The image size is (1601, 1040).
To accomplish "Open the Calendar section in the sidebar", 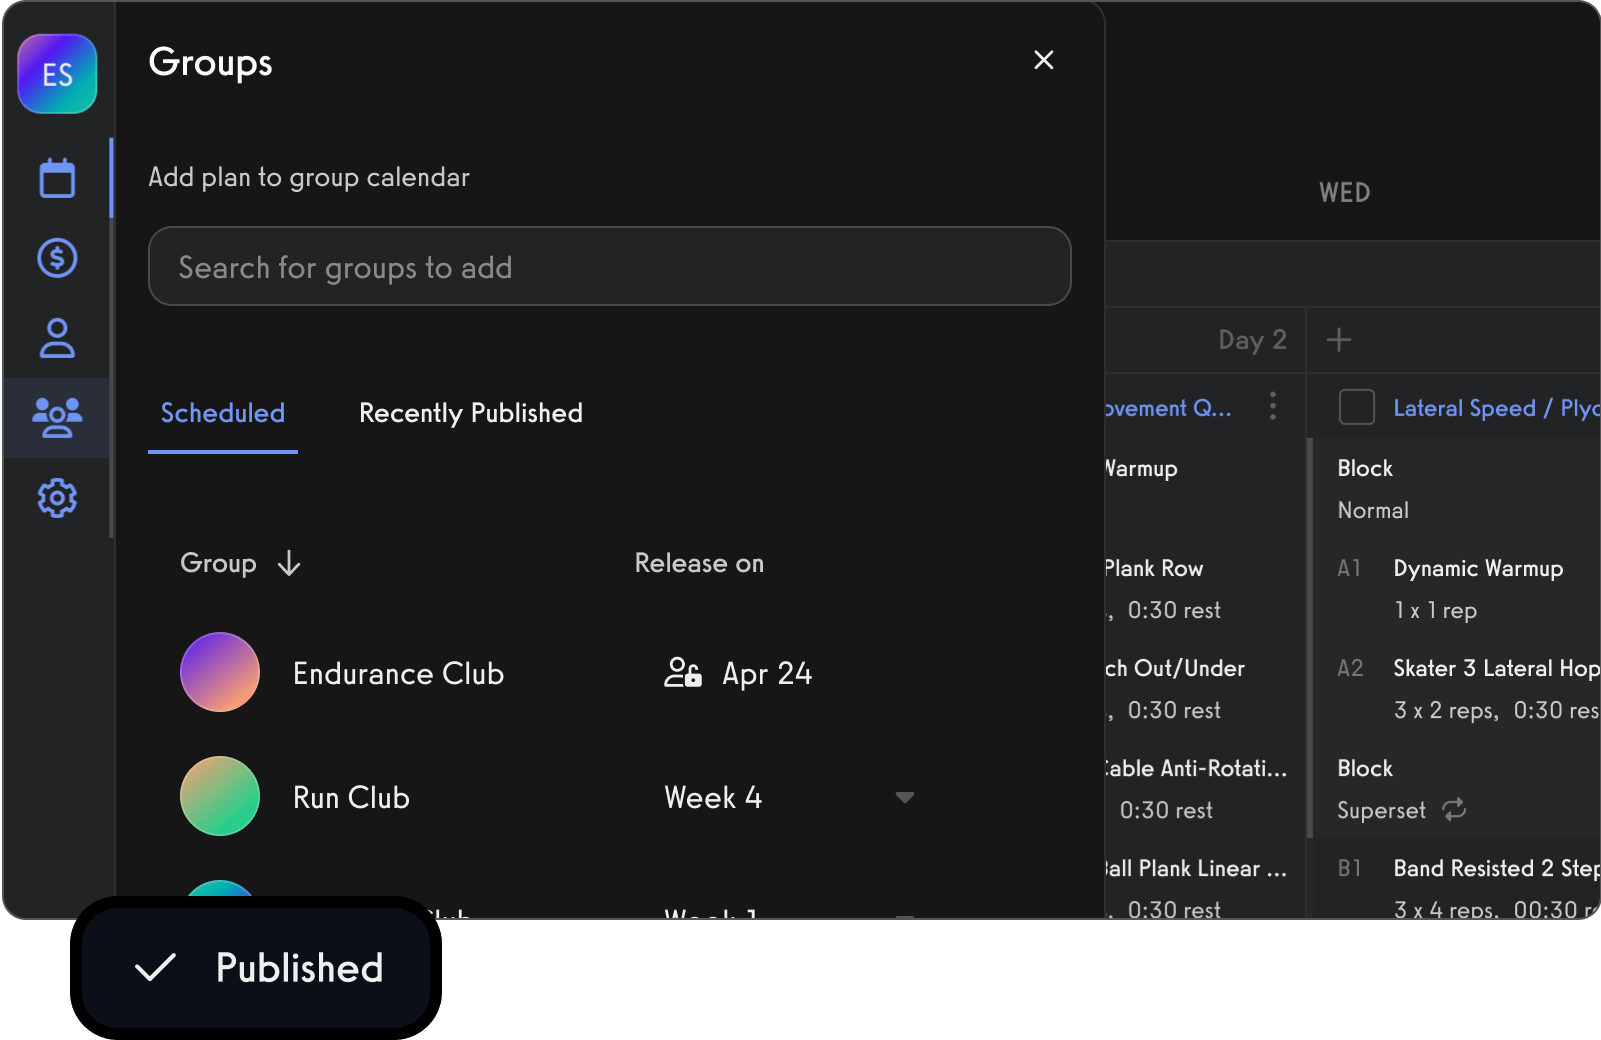I will [57, 177].
